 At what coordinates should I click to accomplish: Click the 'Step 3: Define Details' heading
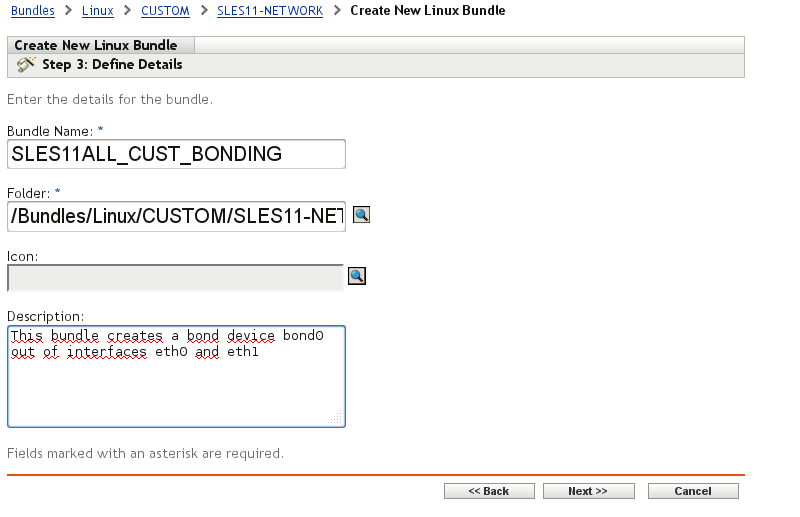point(112,64)
